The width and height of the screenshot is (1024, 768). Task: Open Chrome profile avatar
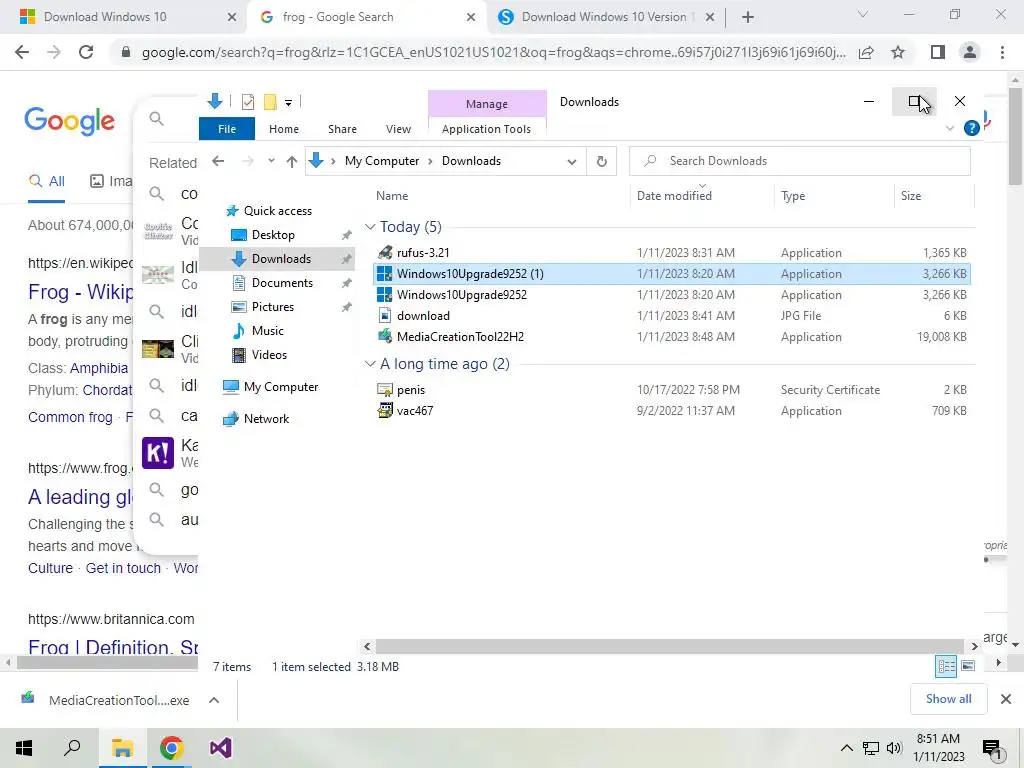tap(970, 52)
